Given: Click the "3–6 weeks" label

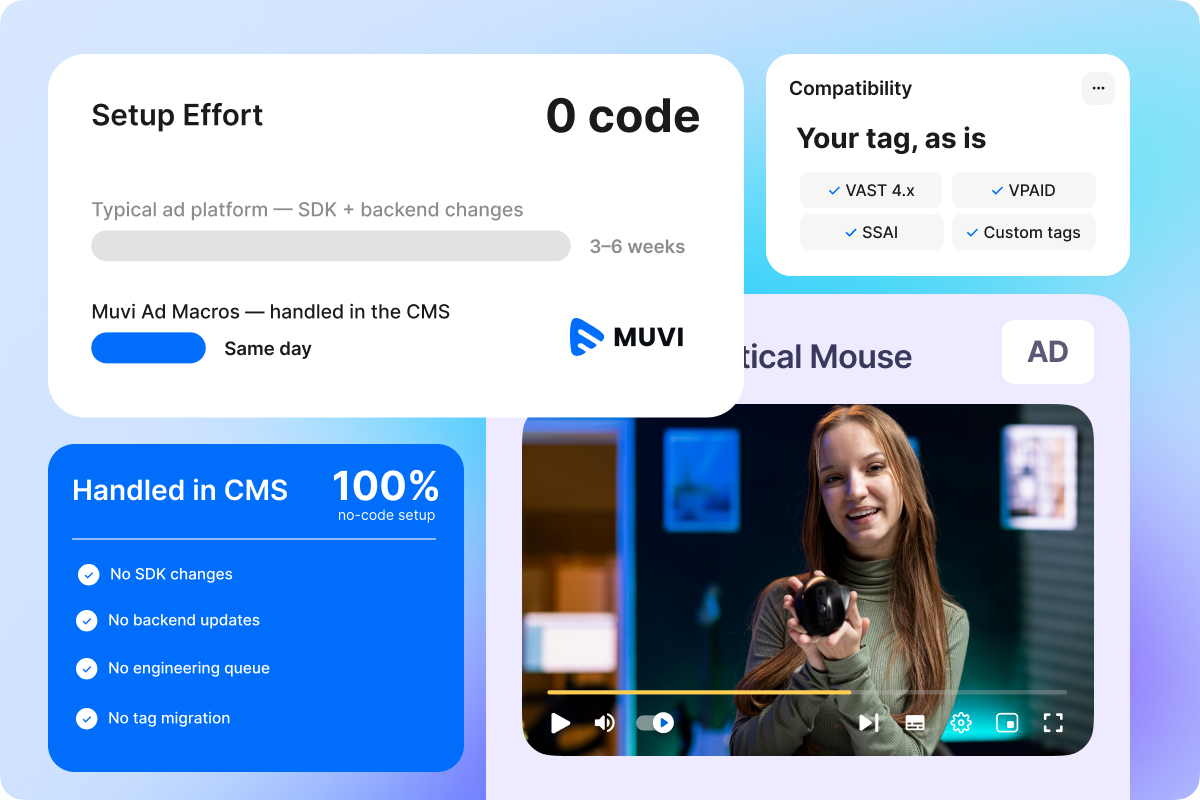Looking at the screenshot, I should 637,247.
